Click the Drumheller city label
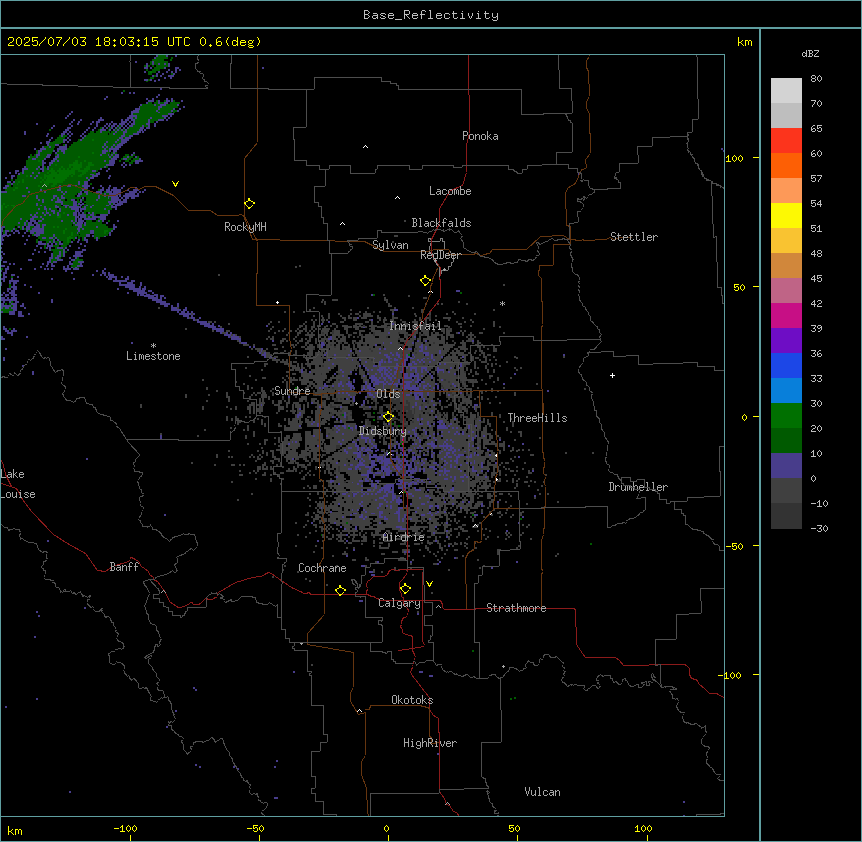Viewport: 862px width, 842px height. [638, 487]
